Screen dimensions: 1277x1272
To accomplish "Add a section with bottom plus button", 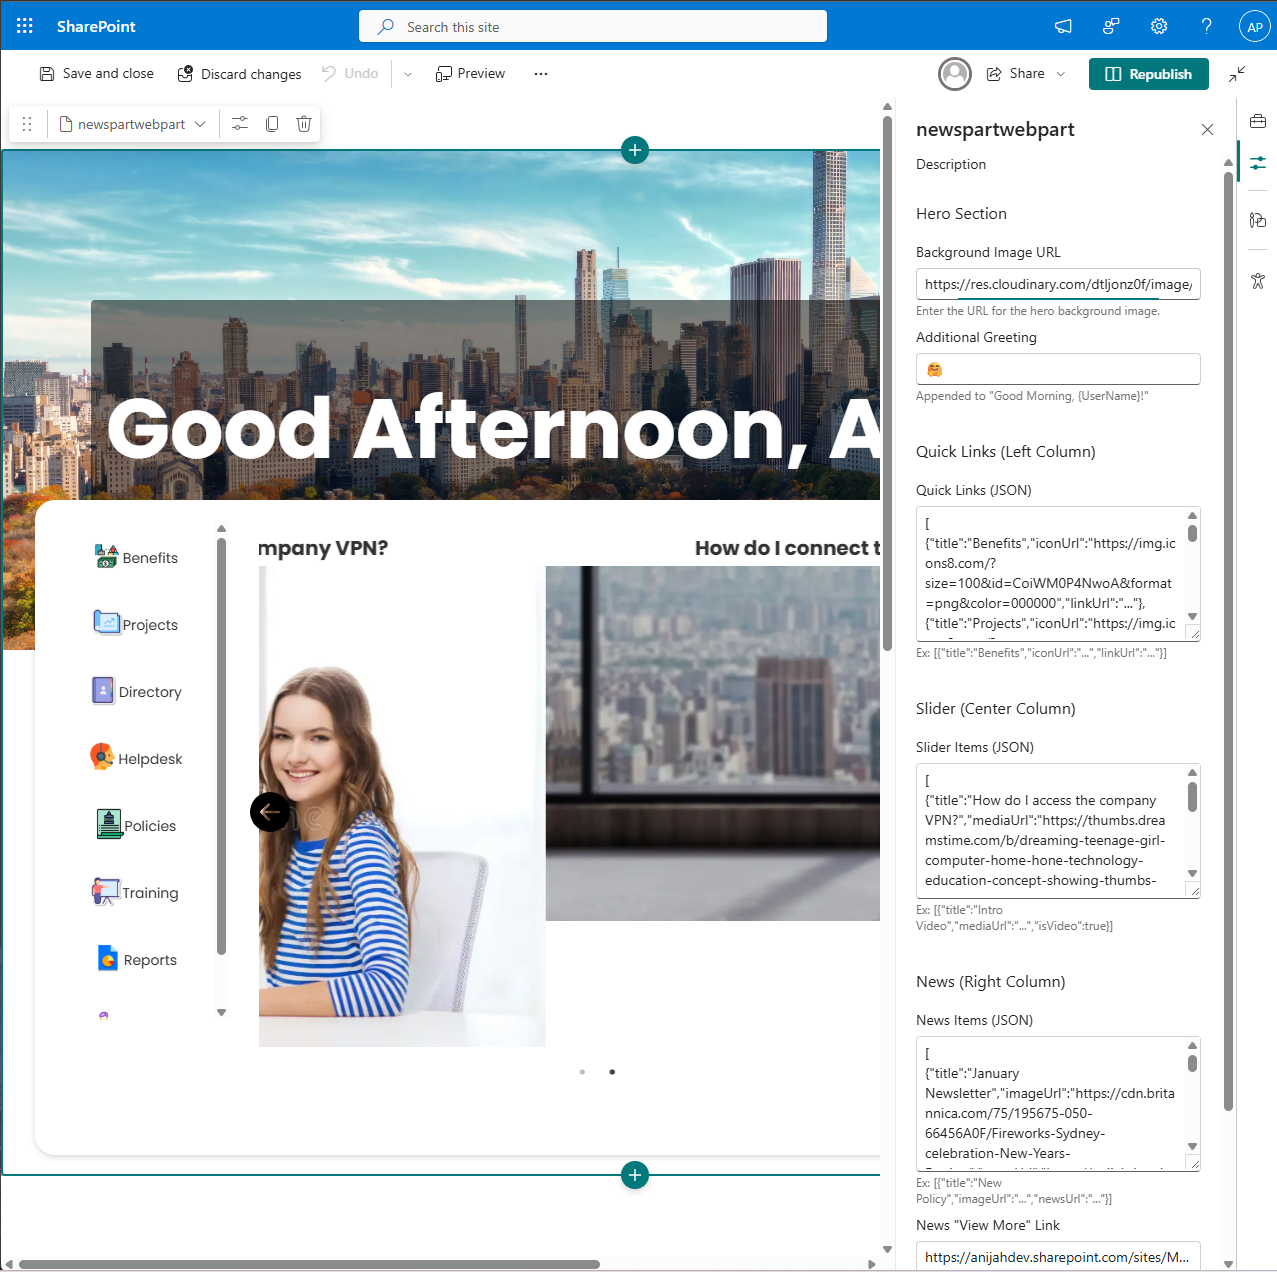I will 635,1175.
